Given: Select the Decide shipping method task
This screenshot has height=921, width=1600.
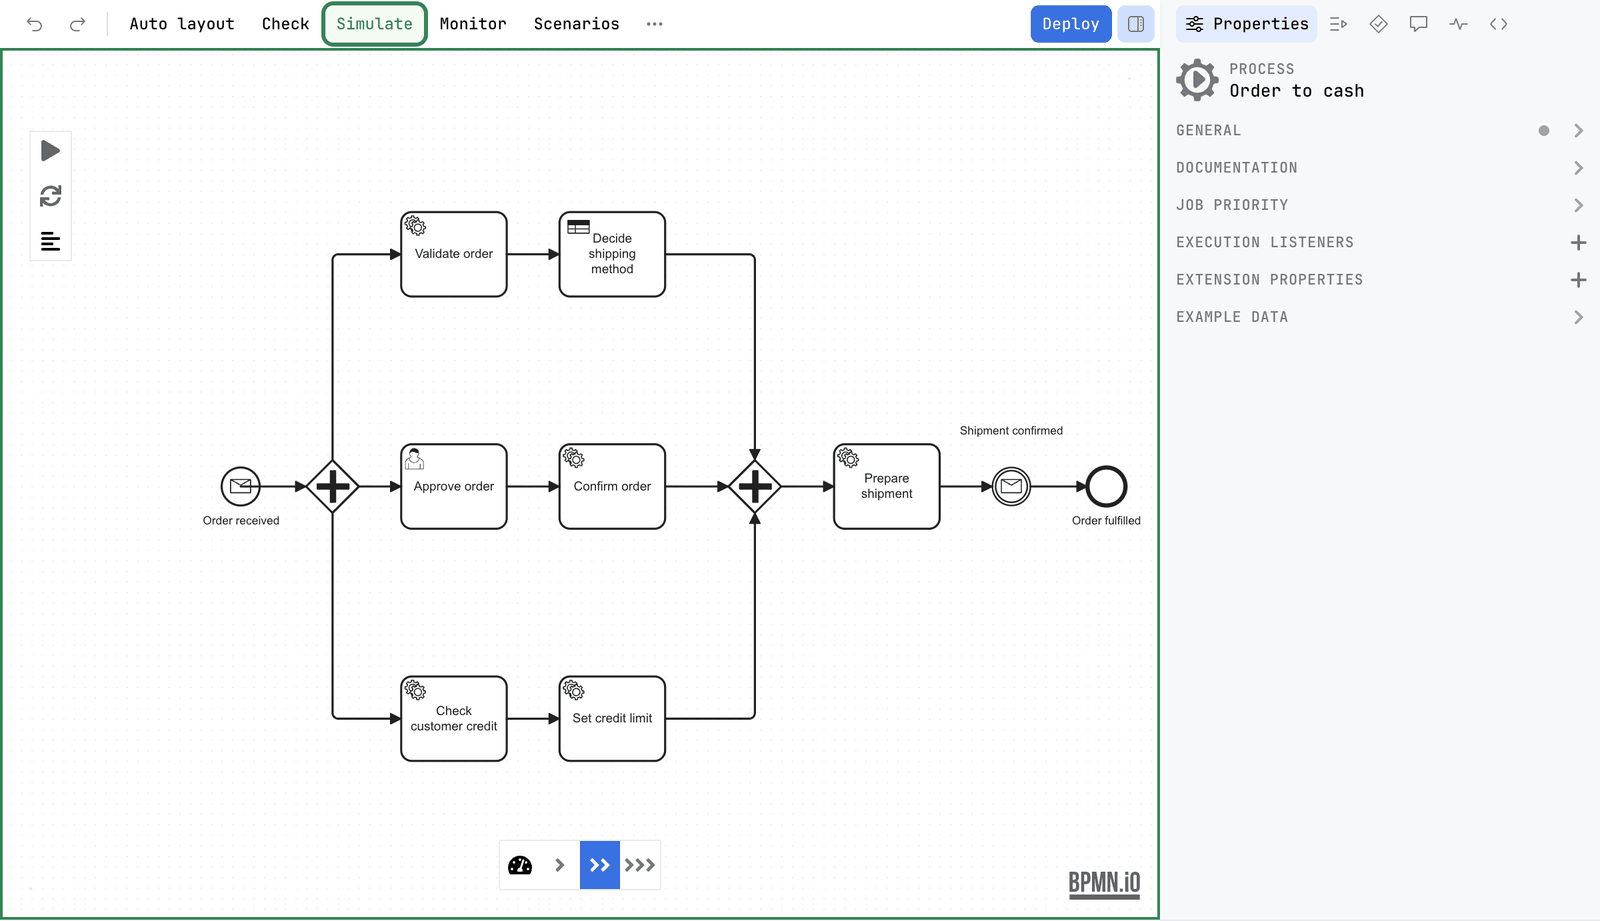Looking at the screenshot, I should (612, 254).
